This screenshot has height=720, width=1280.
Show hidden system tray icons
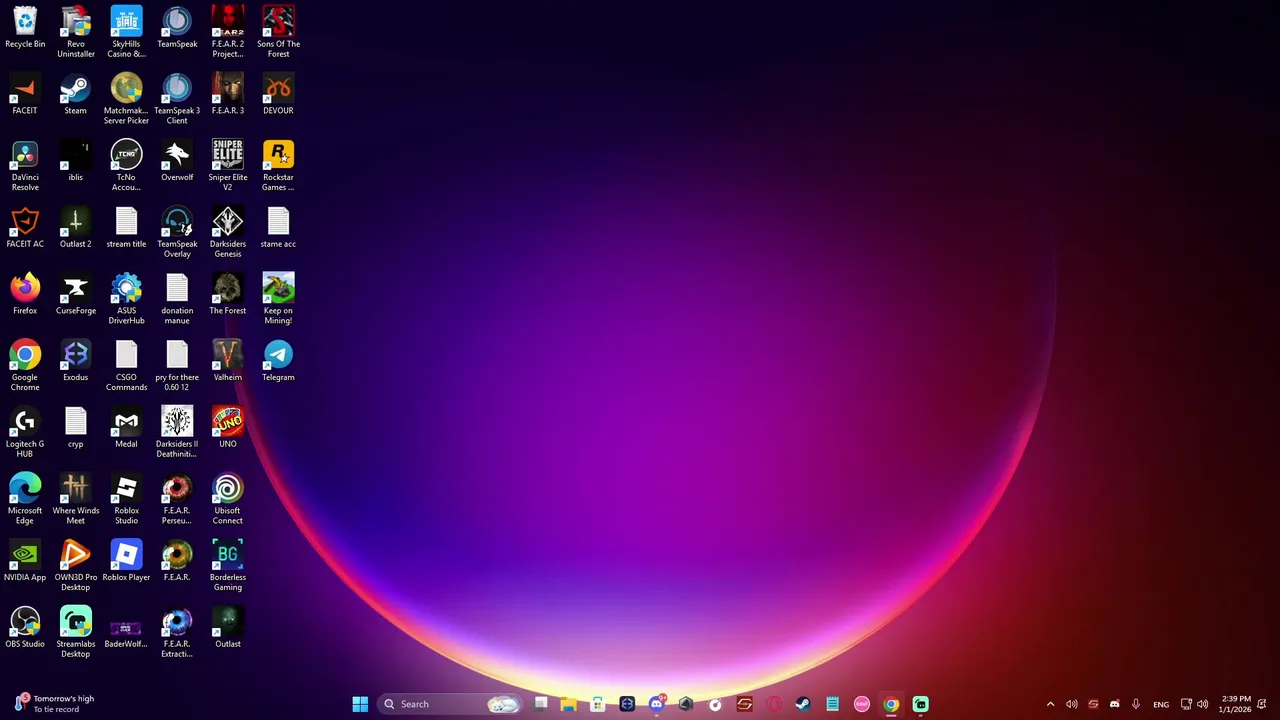tap(1050, 704)
